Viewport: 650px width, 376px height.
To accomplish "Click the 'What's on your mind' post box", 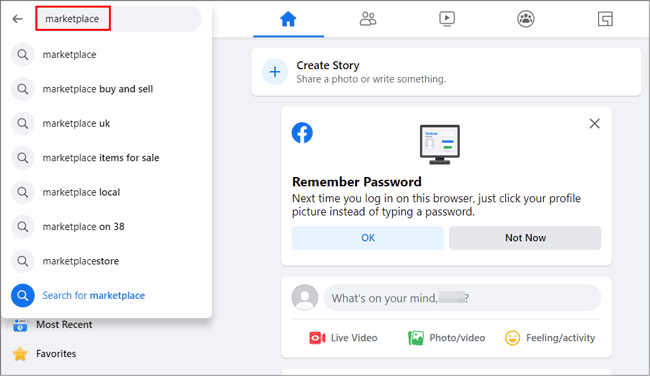I will coord(462,298).
